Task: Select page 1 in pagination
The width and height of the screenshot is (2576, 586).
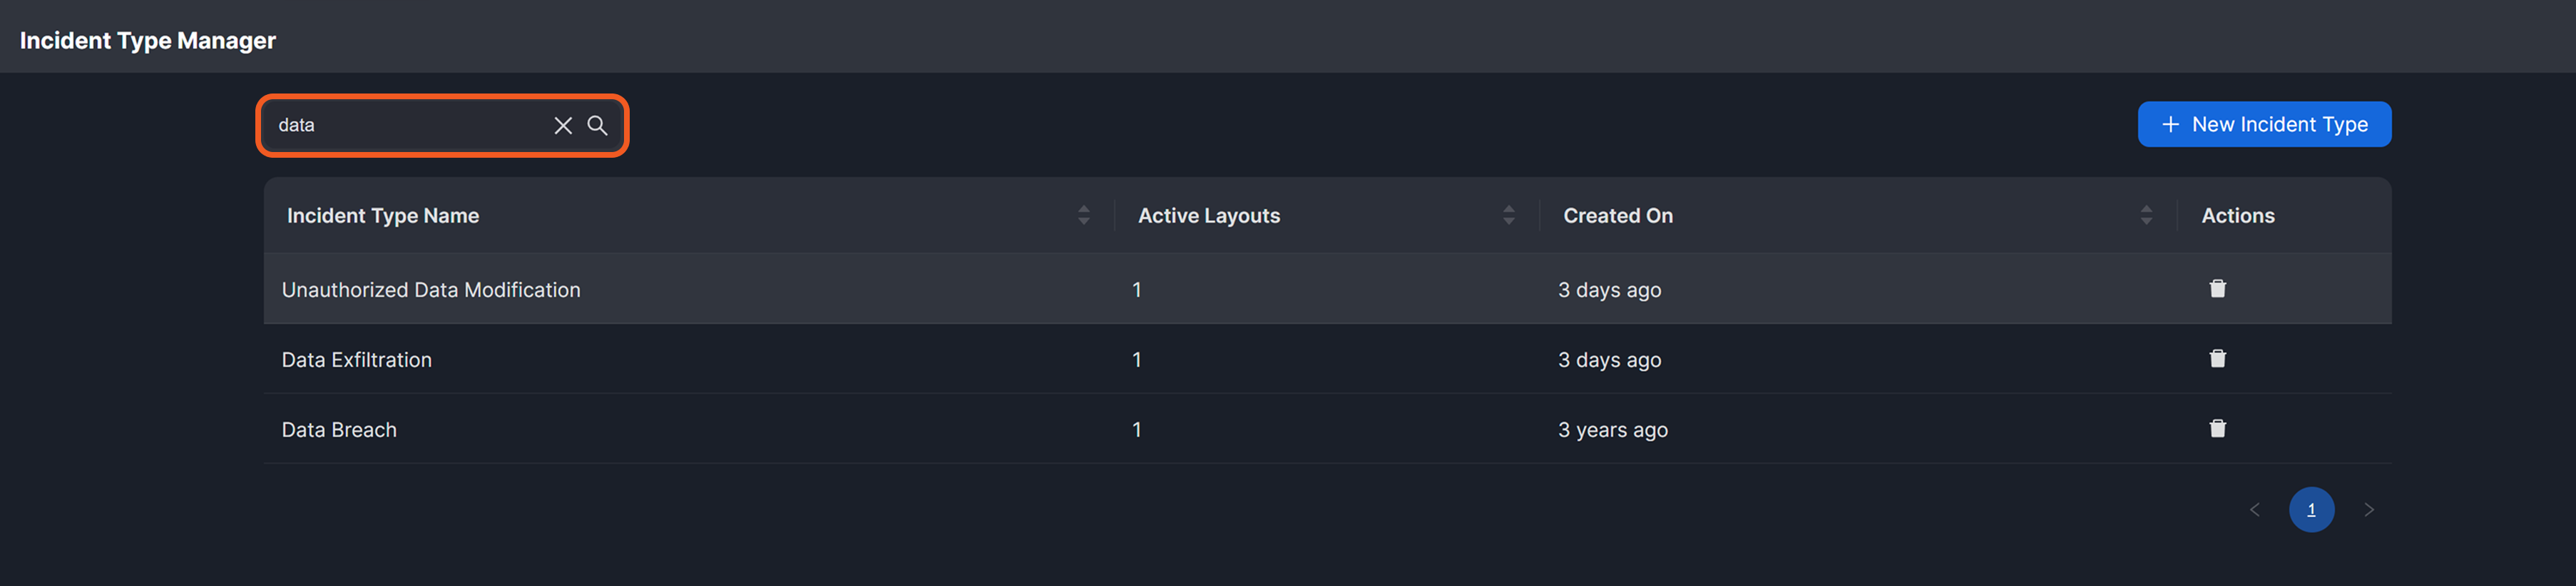Action: [2311, 510]
